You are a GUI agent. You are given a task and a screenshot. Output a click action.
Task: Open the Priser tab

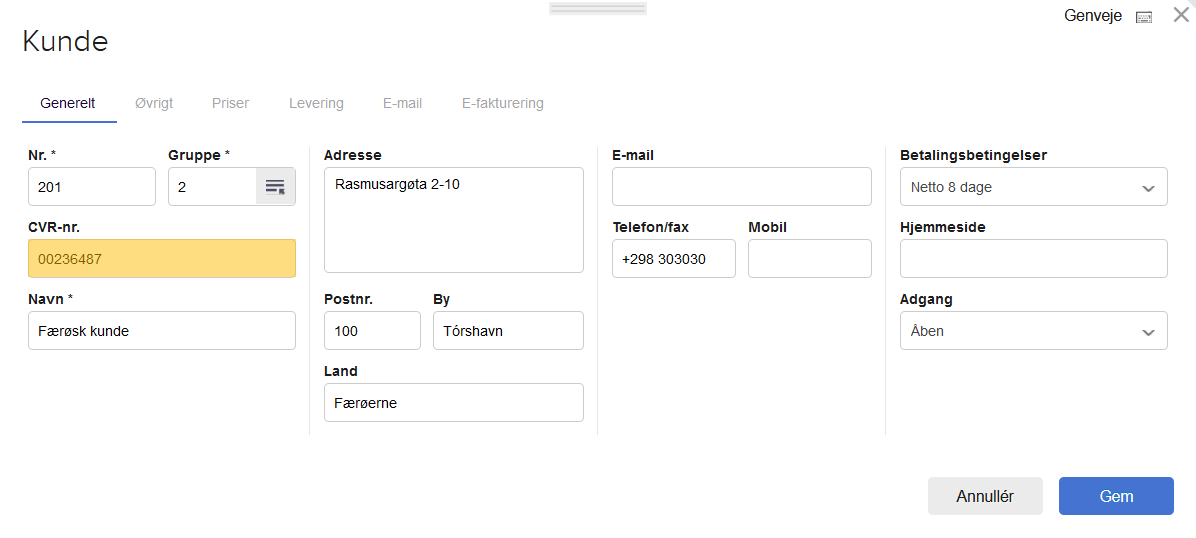coord(230,103)
